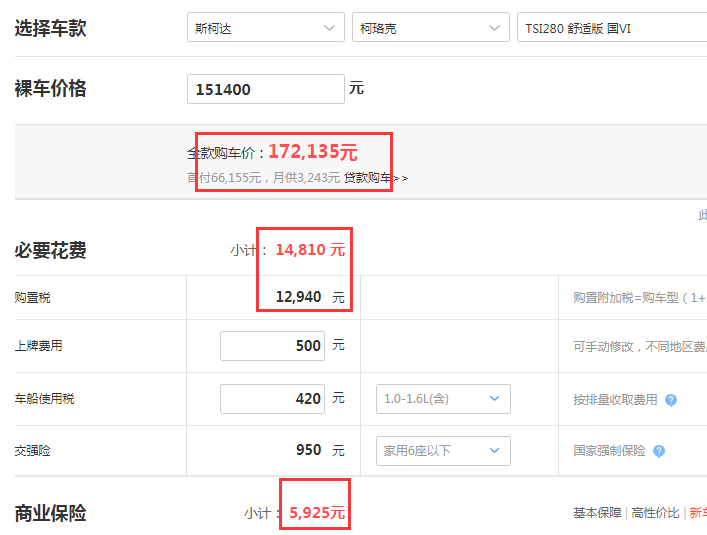Click the 172,135元 full purchase price
Image resolution: width=707 pixels, height=535 pixels.
[313, 152]
